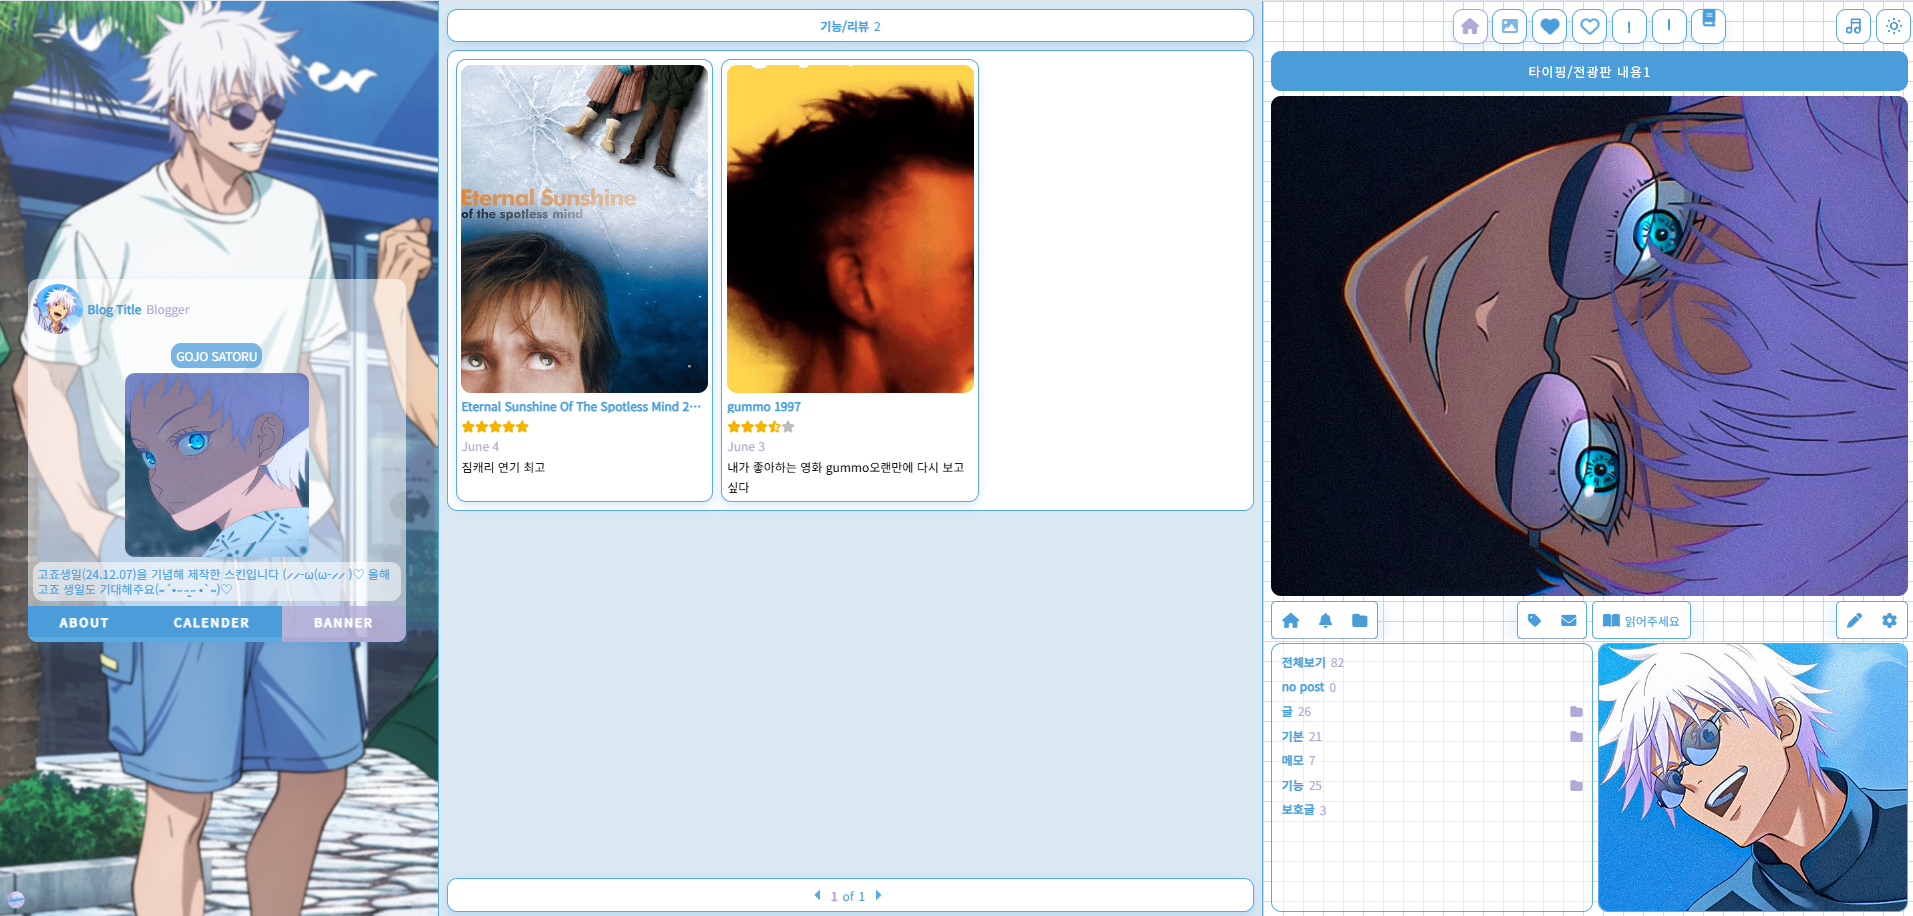Screen dimensions: 1913x916
Task: Click the five-star rating of Eternal Sunshine
Action: click(495, 427)
